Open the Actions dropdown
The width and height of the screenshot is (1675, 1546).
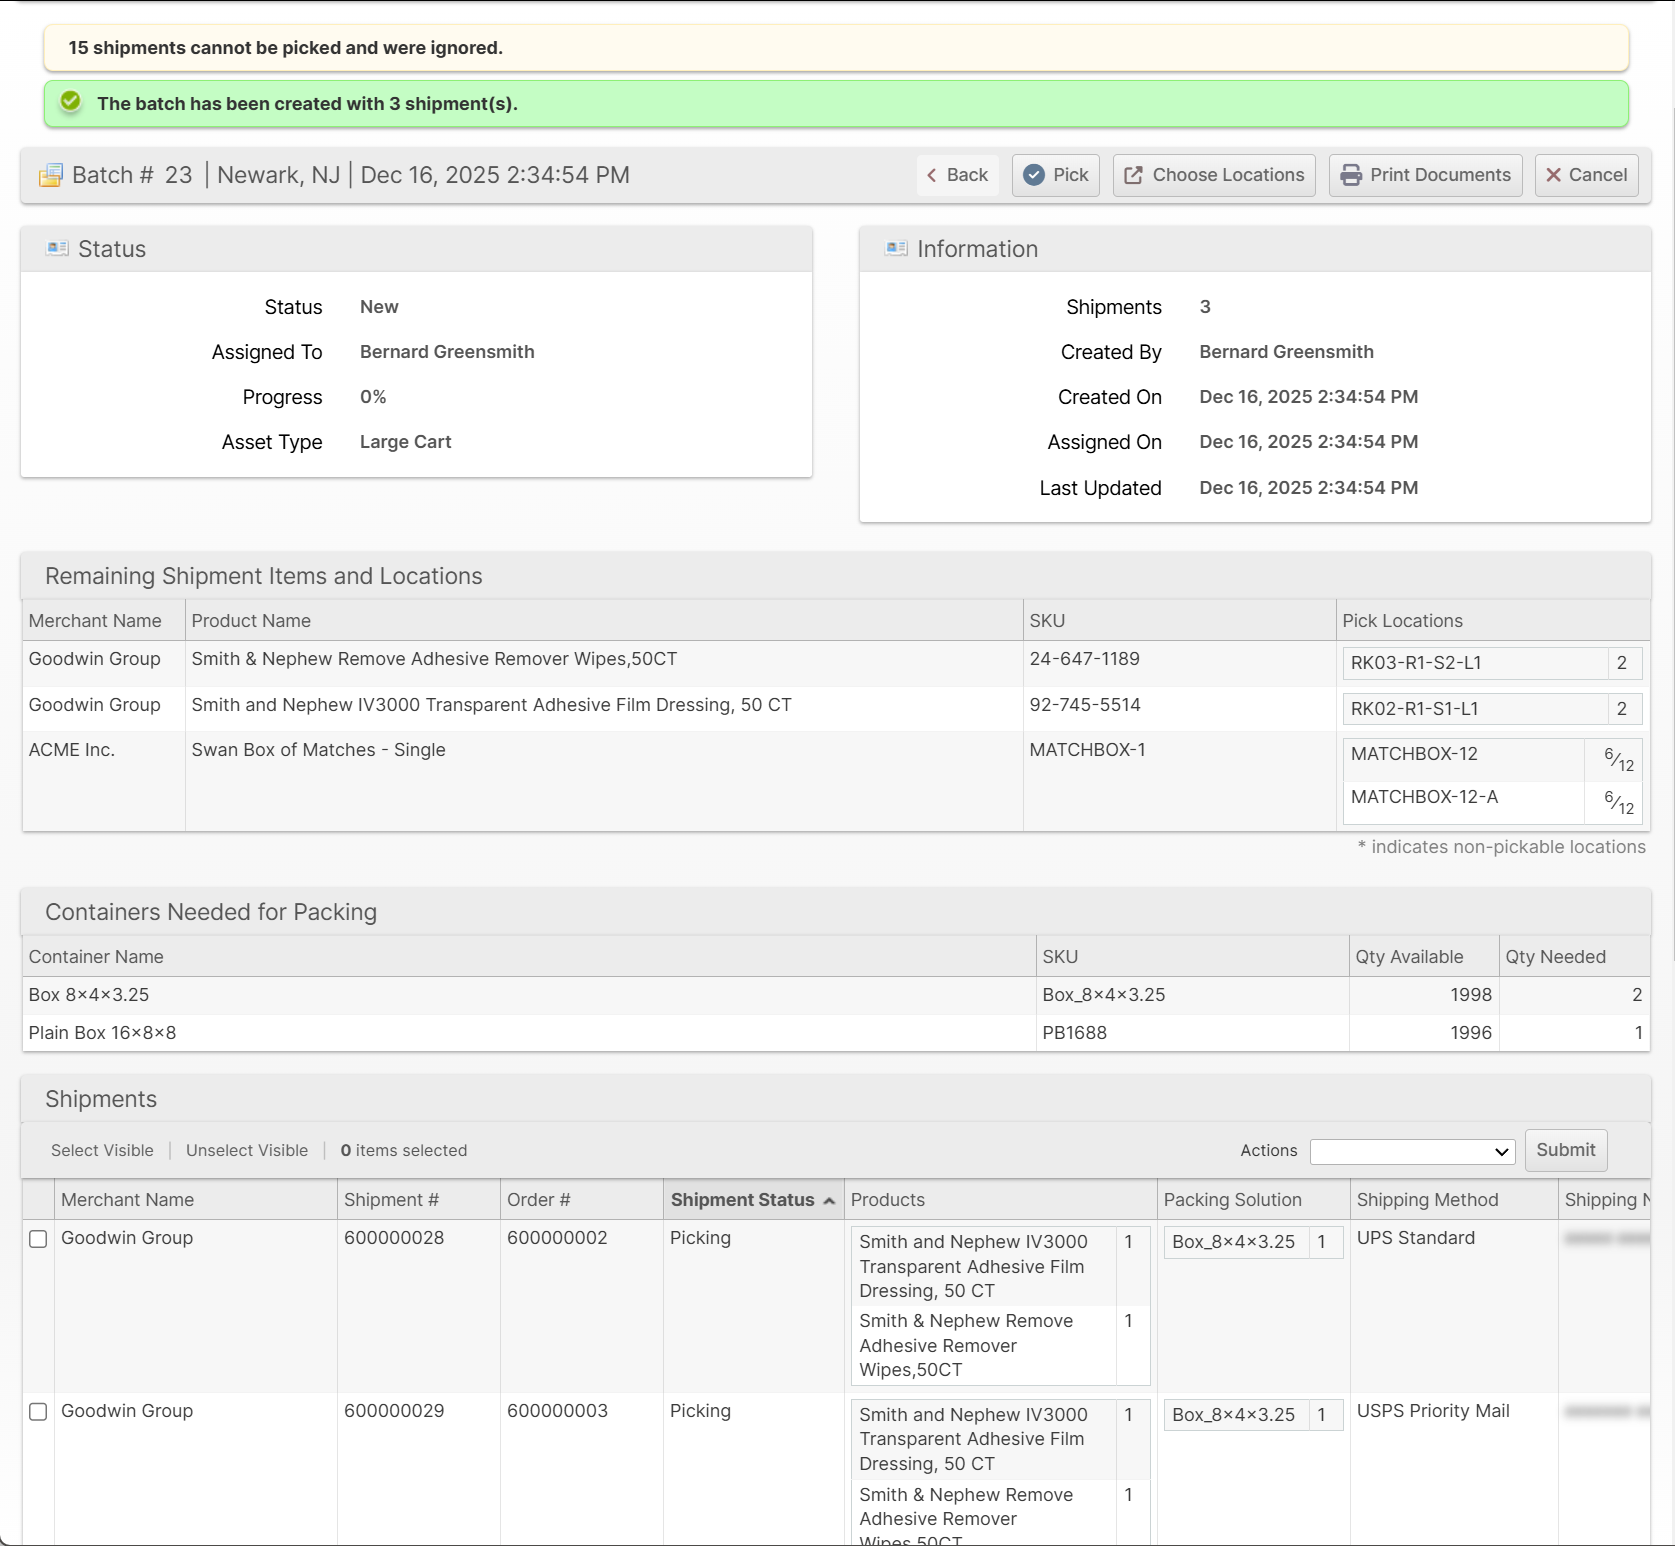coord(1412,1151)
